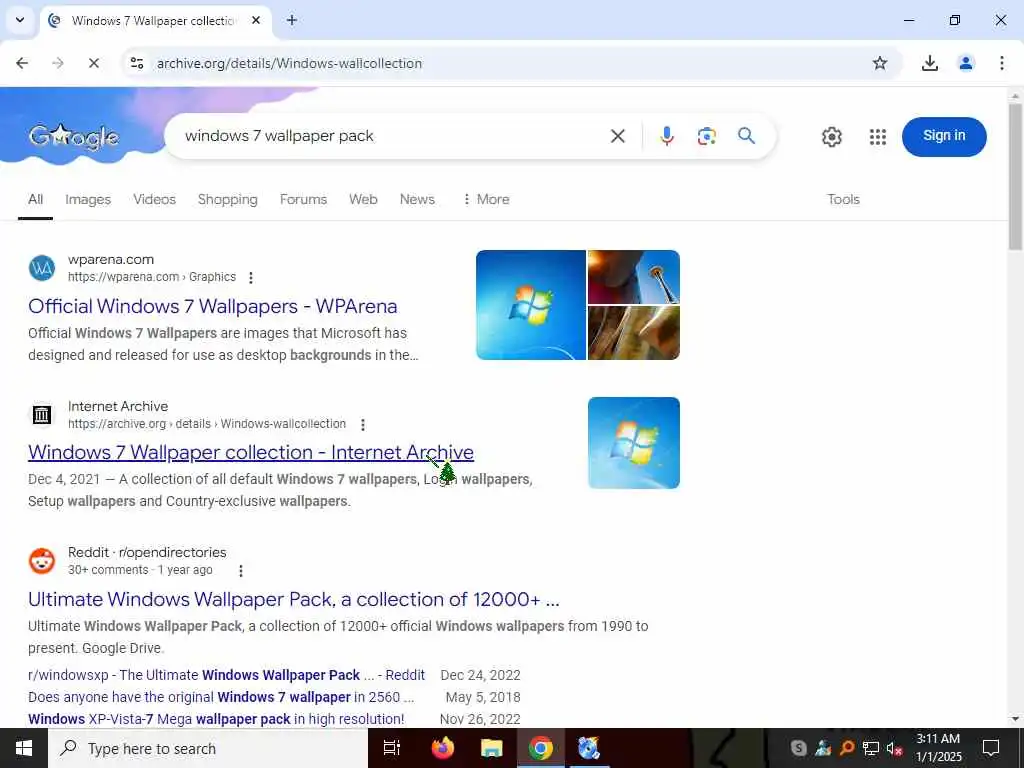Screen dimensions: 1024x768
Task: Switch to the Shopping tab
Action: [227, 199]
